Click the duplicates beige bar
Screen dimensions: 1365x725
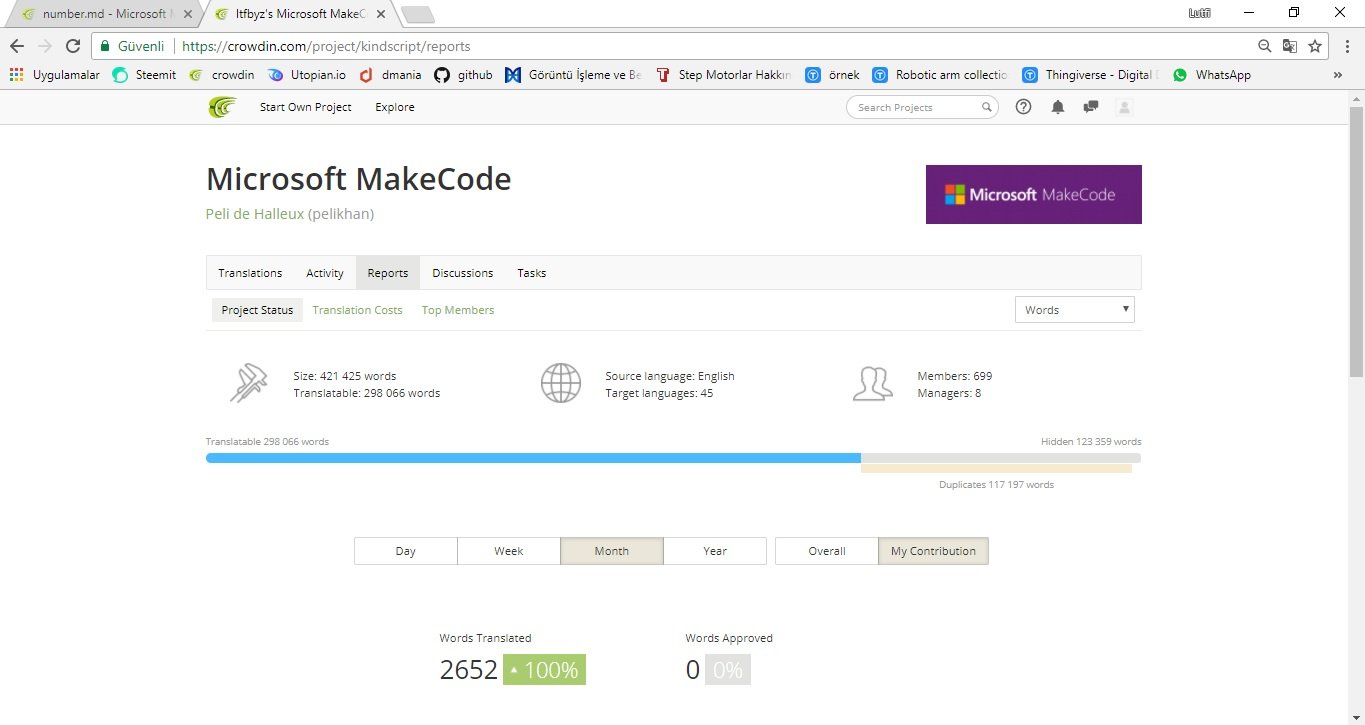coord(996,468)
